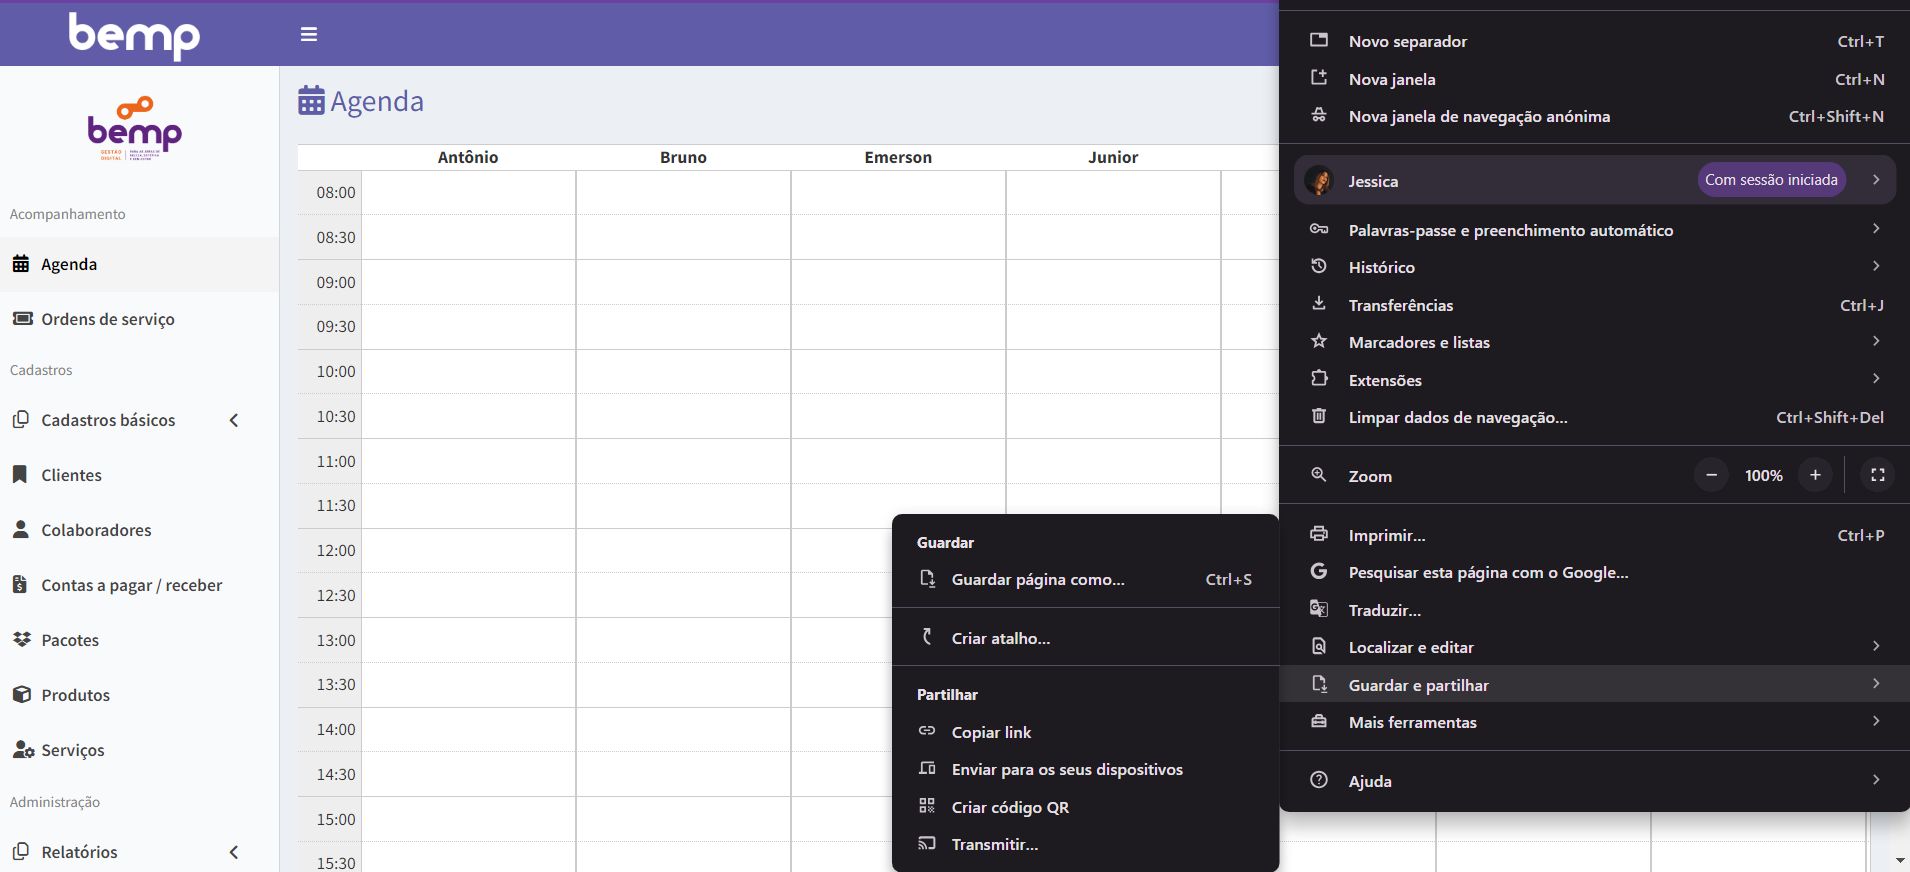Click the Serviços user-gear icon
This screenshot has height=872, width=1910.
23,749
